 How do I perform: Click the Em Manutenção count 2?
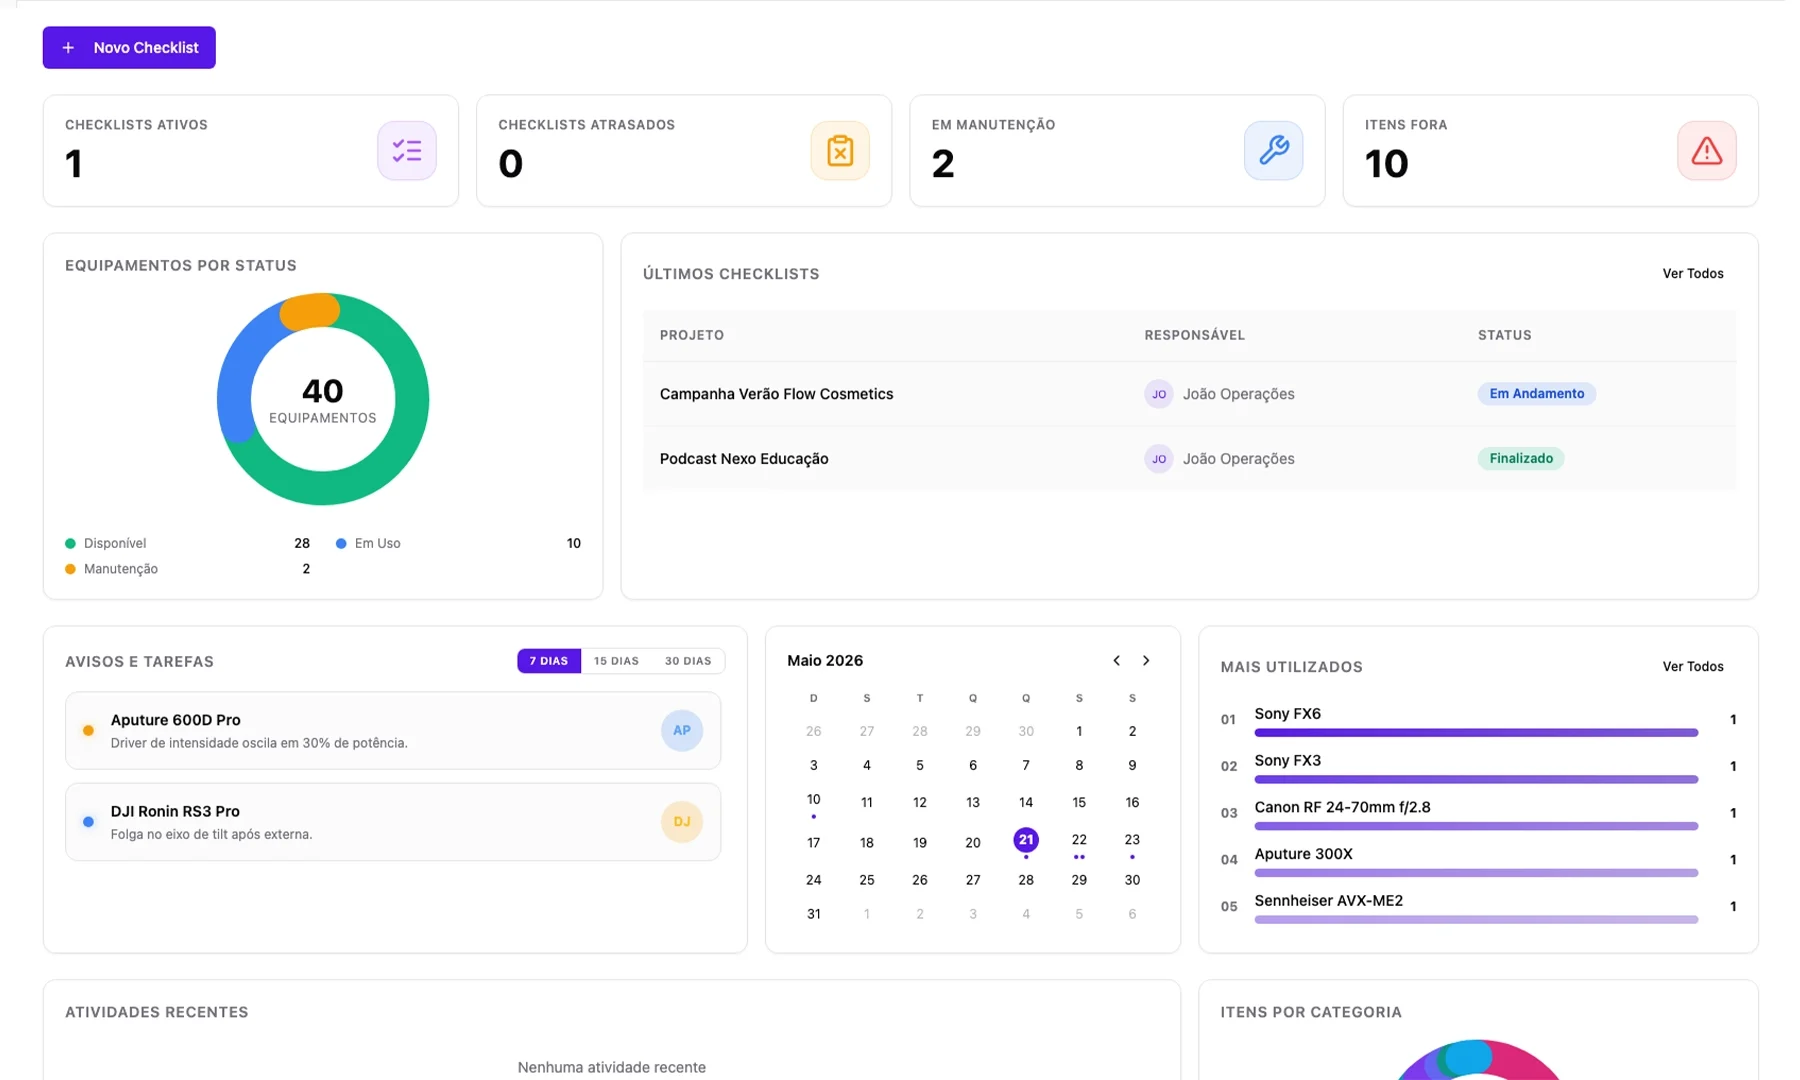(943, 164)
